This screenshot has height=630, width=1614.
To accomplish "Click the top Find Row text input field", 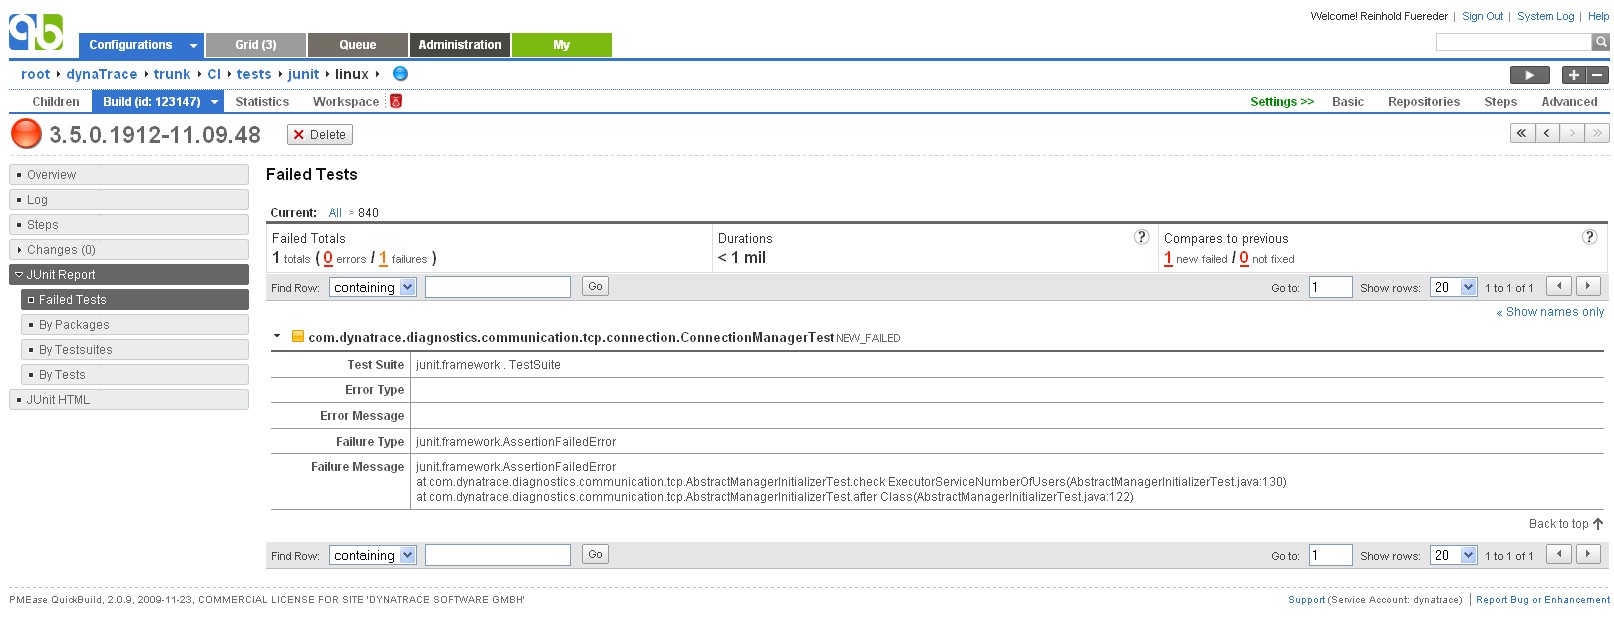I will pos(497,287).
